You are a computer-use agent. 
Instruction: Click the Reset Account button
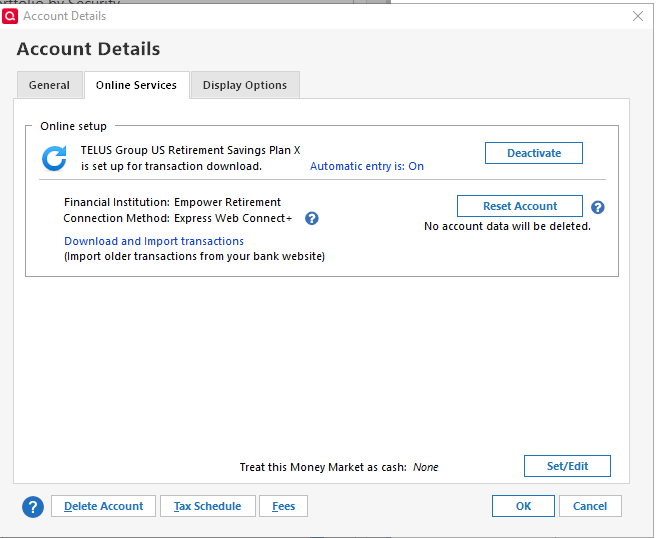click(520, 206)
